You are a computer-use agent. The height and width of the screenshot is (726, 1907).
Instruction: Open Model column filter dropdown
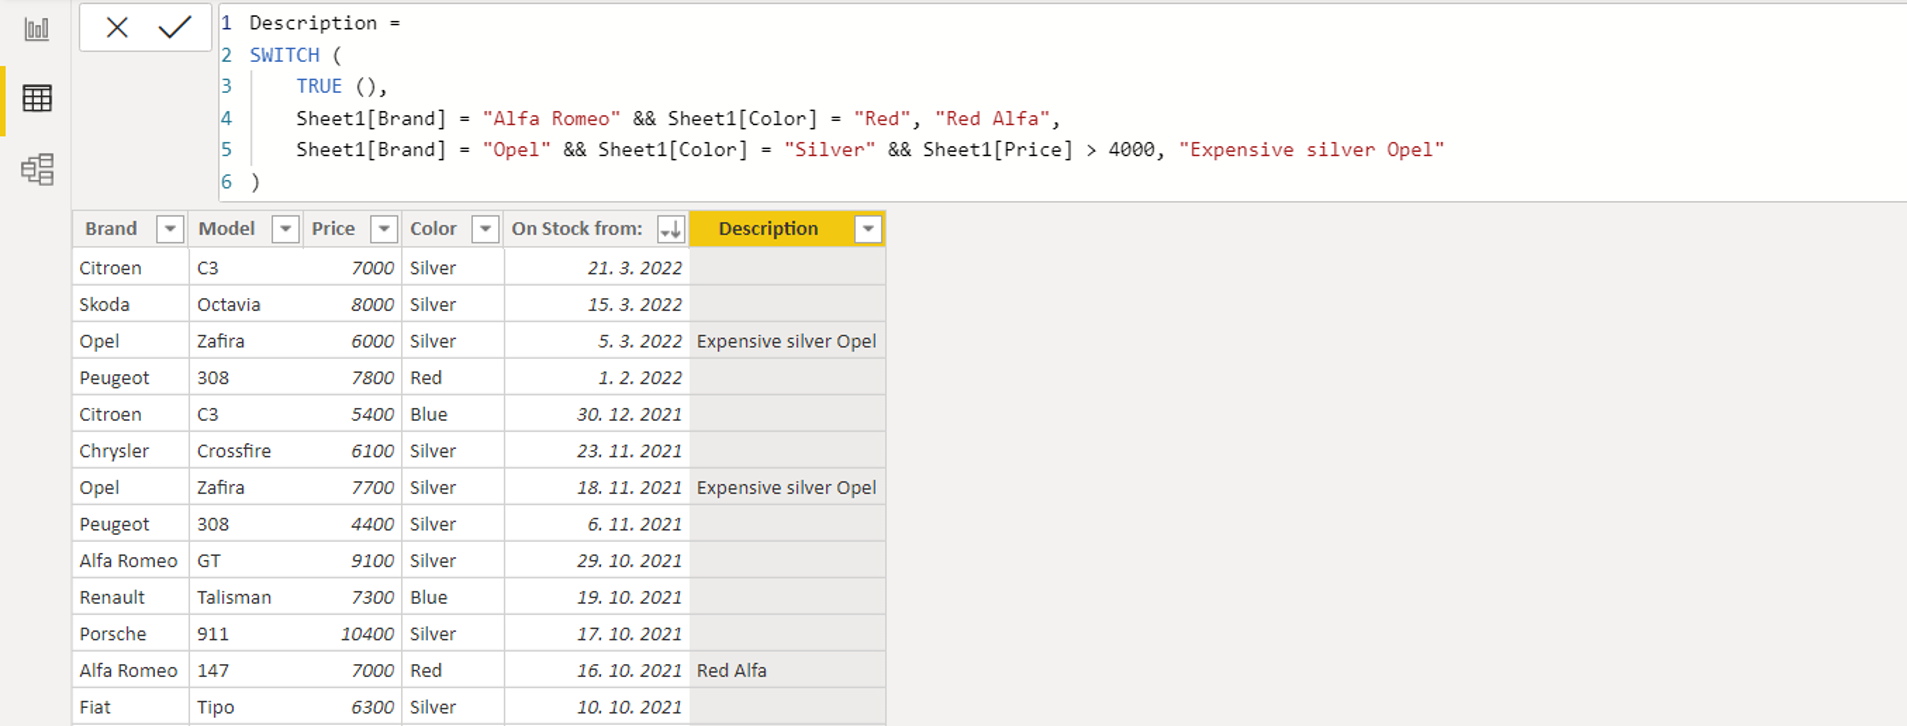point(285,229)
